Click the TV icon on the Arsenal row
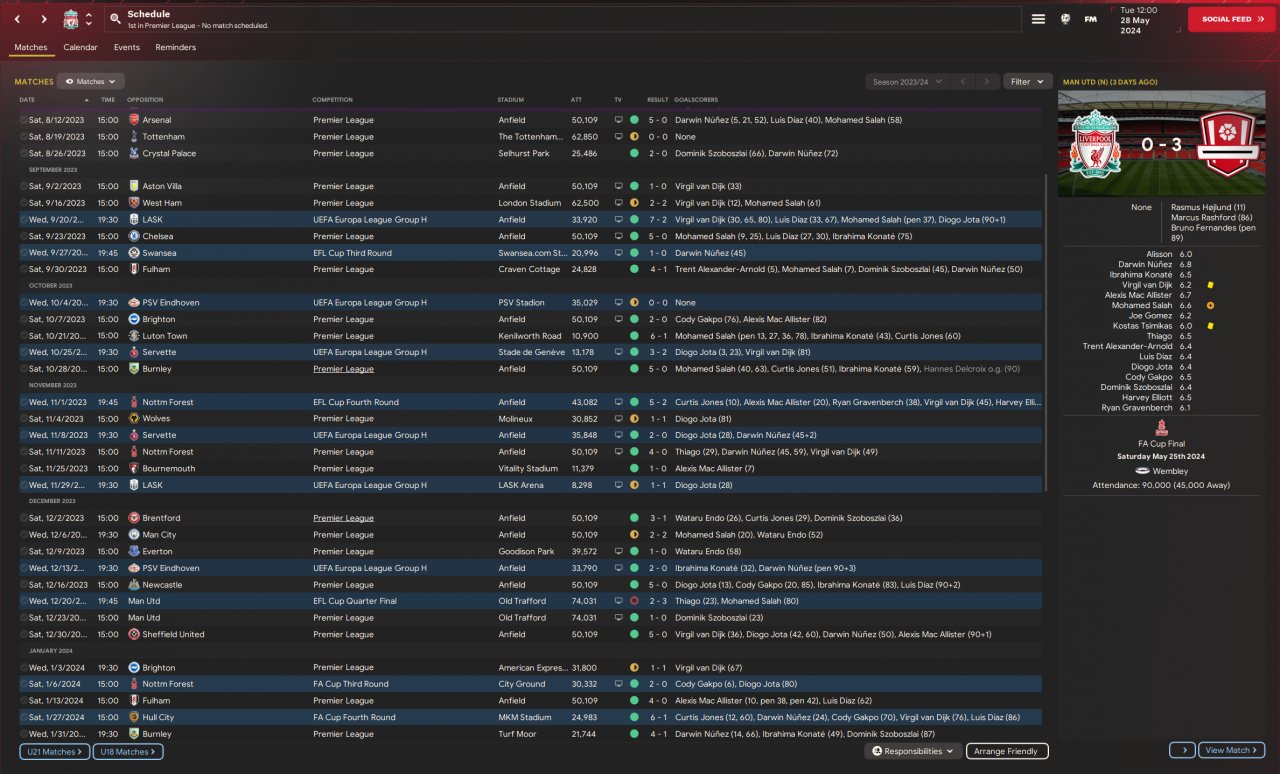Screen dimensions: 1280x774 (x=618, y=120)
